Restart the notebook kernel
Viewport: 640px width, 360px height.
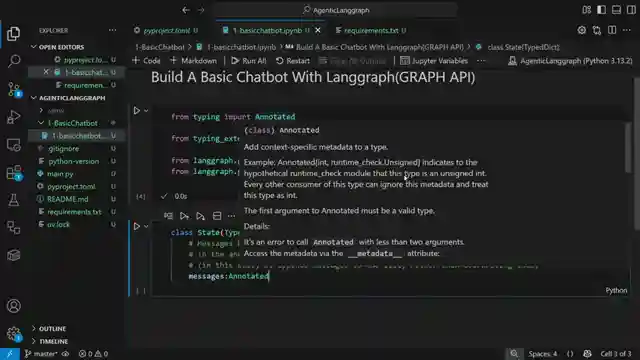click(293, 61)
